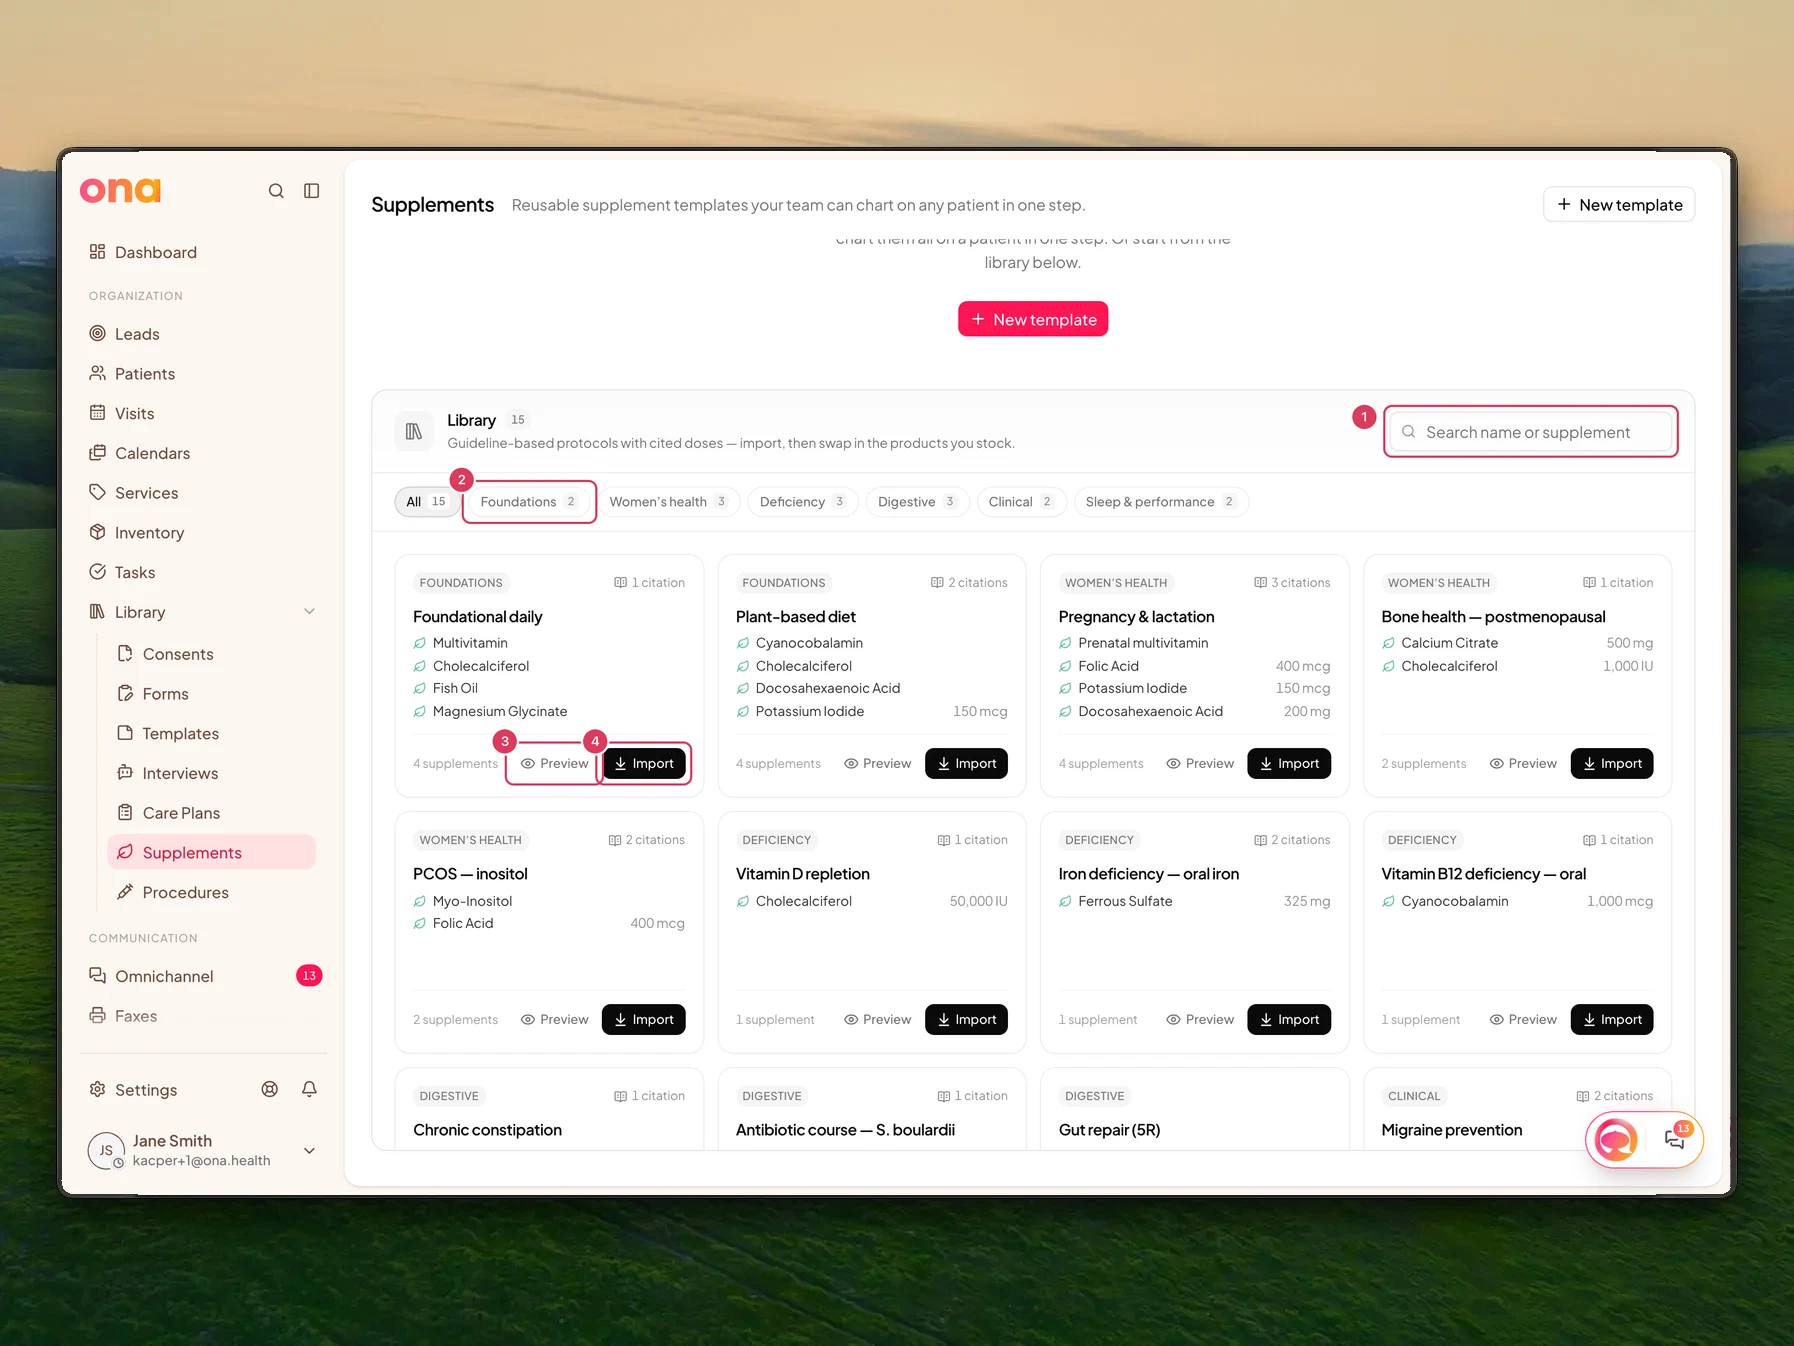Open notifications bell icon

coord(309,1089)
